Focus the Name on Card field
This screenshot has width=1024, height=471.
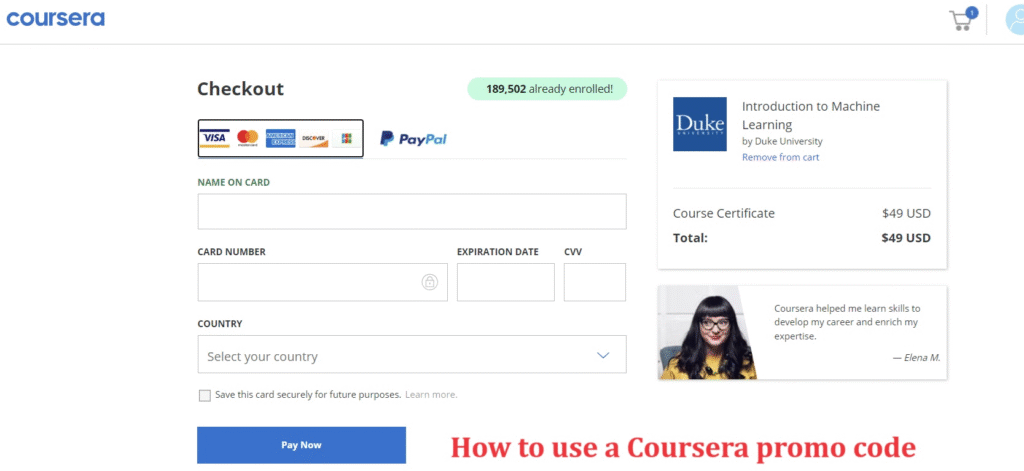coord(411,211)
